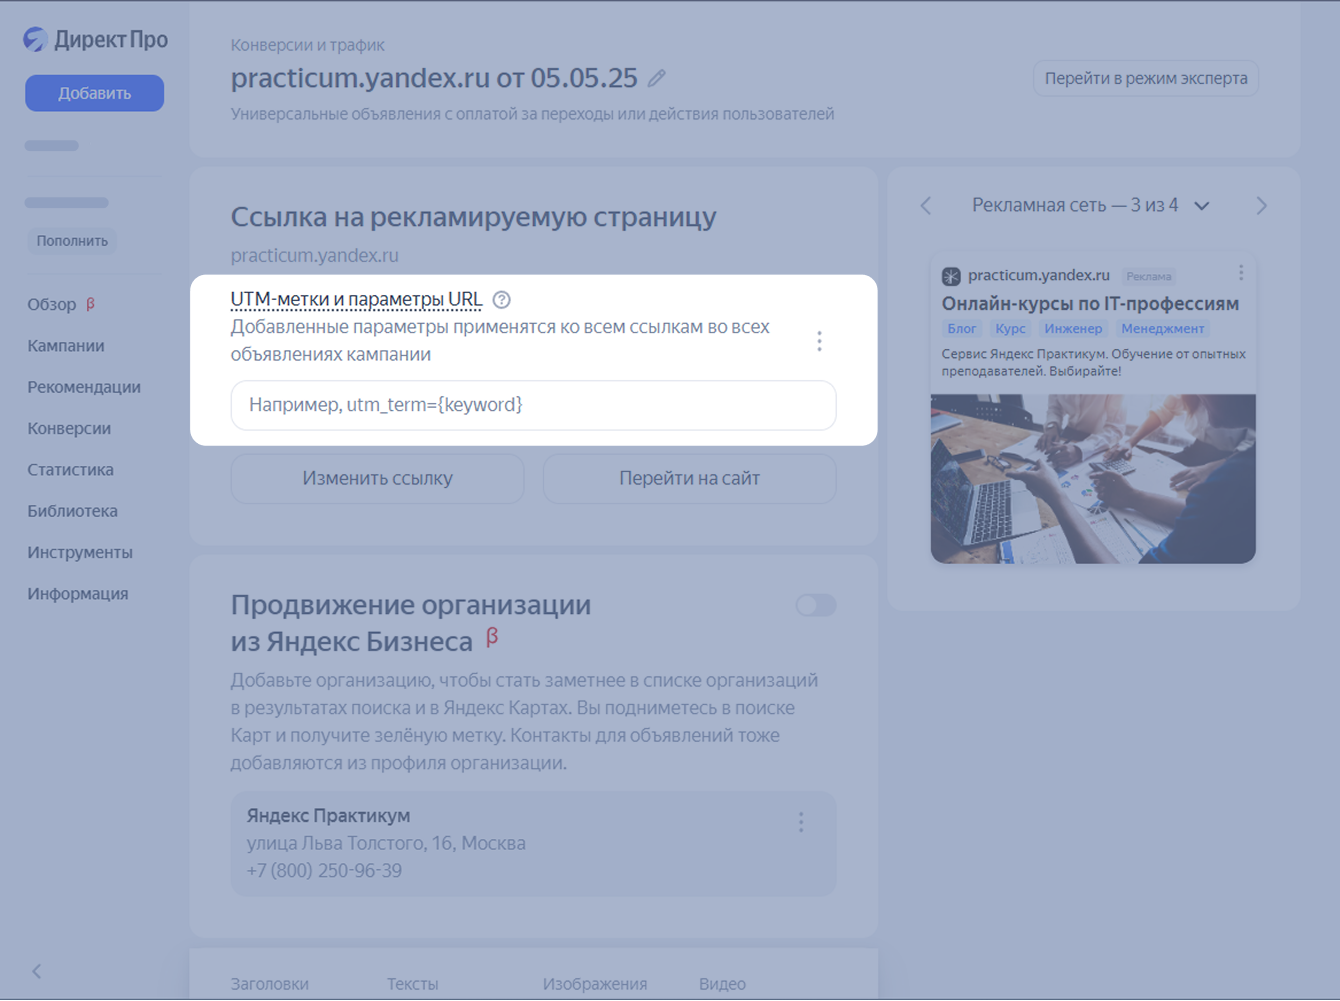Click Конверсии и трафик breadcrumb text
This screenshot has height=1001, width=1340.
point(307,45)
